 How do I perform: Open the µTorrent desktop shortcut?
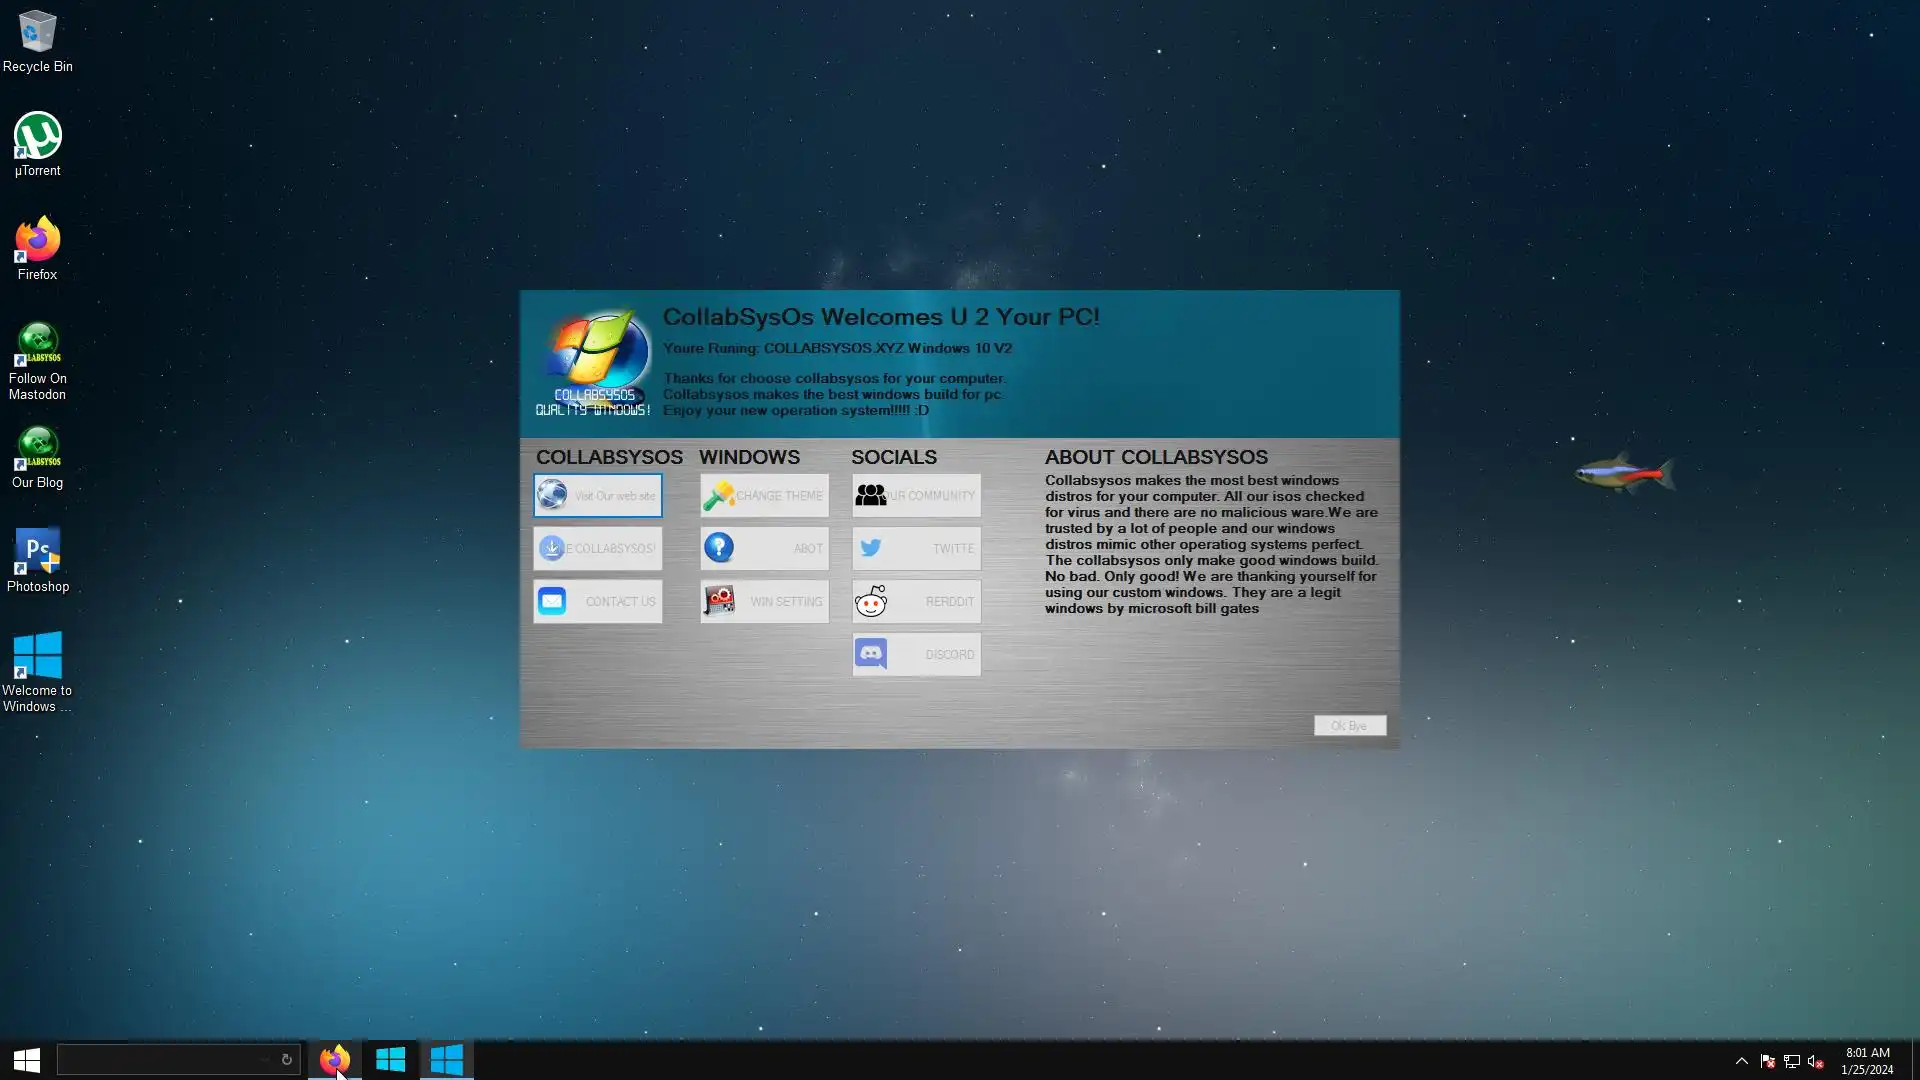tap(37, 145)
